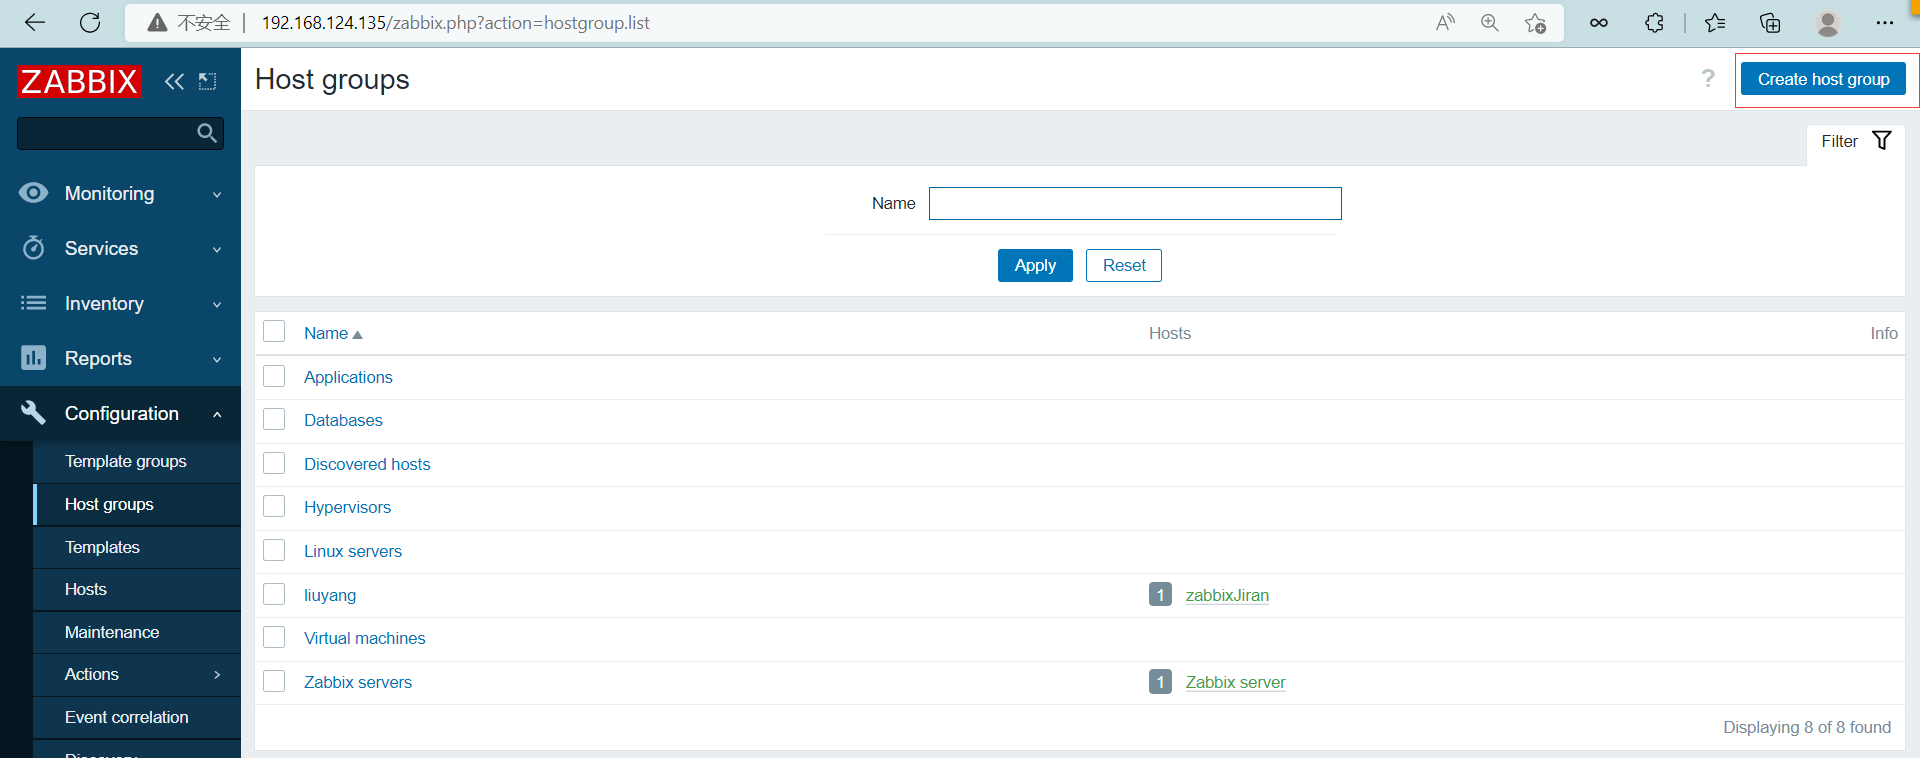This screenshot has height=758, width=1920.
Task: Expand the Inventory menu chevron
Action: [x=217, y=305]
